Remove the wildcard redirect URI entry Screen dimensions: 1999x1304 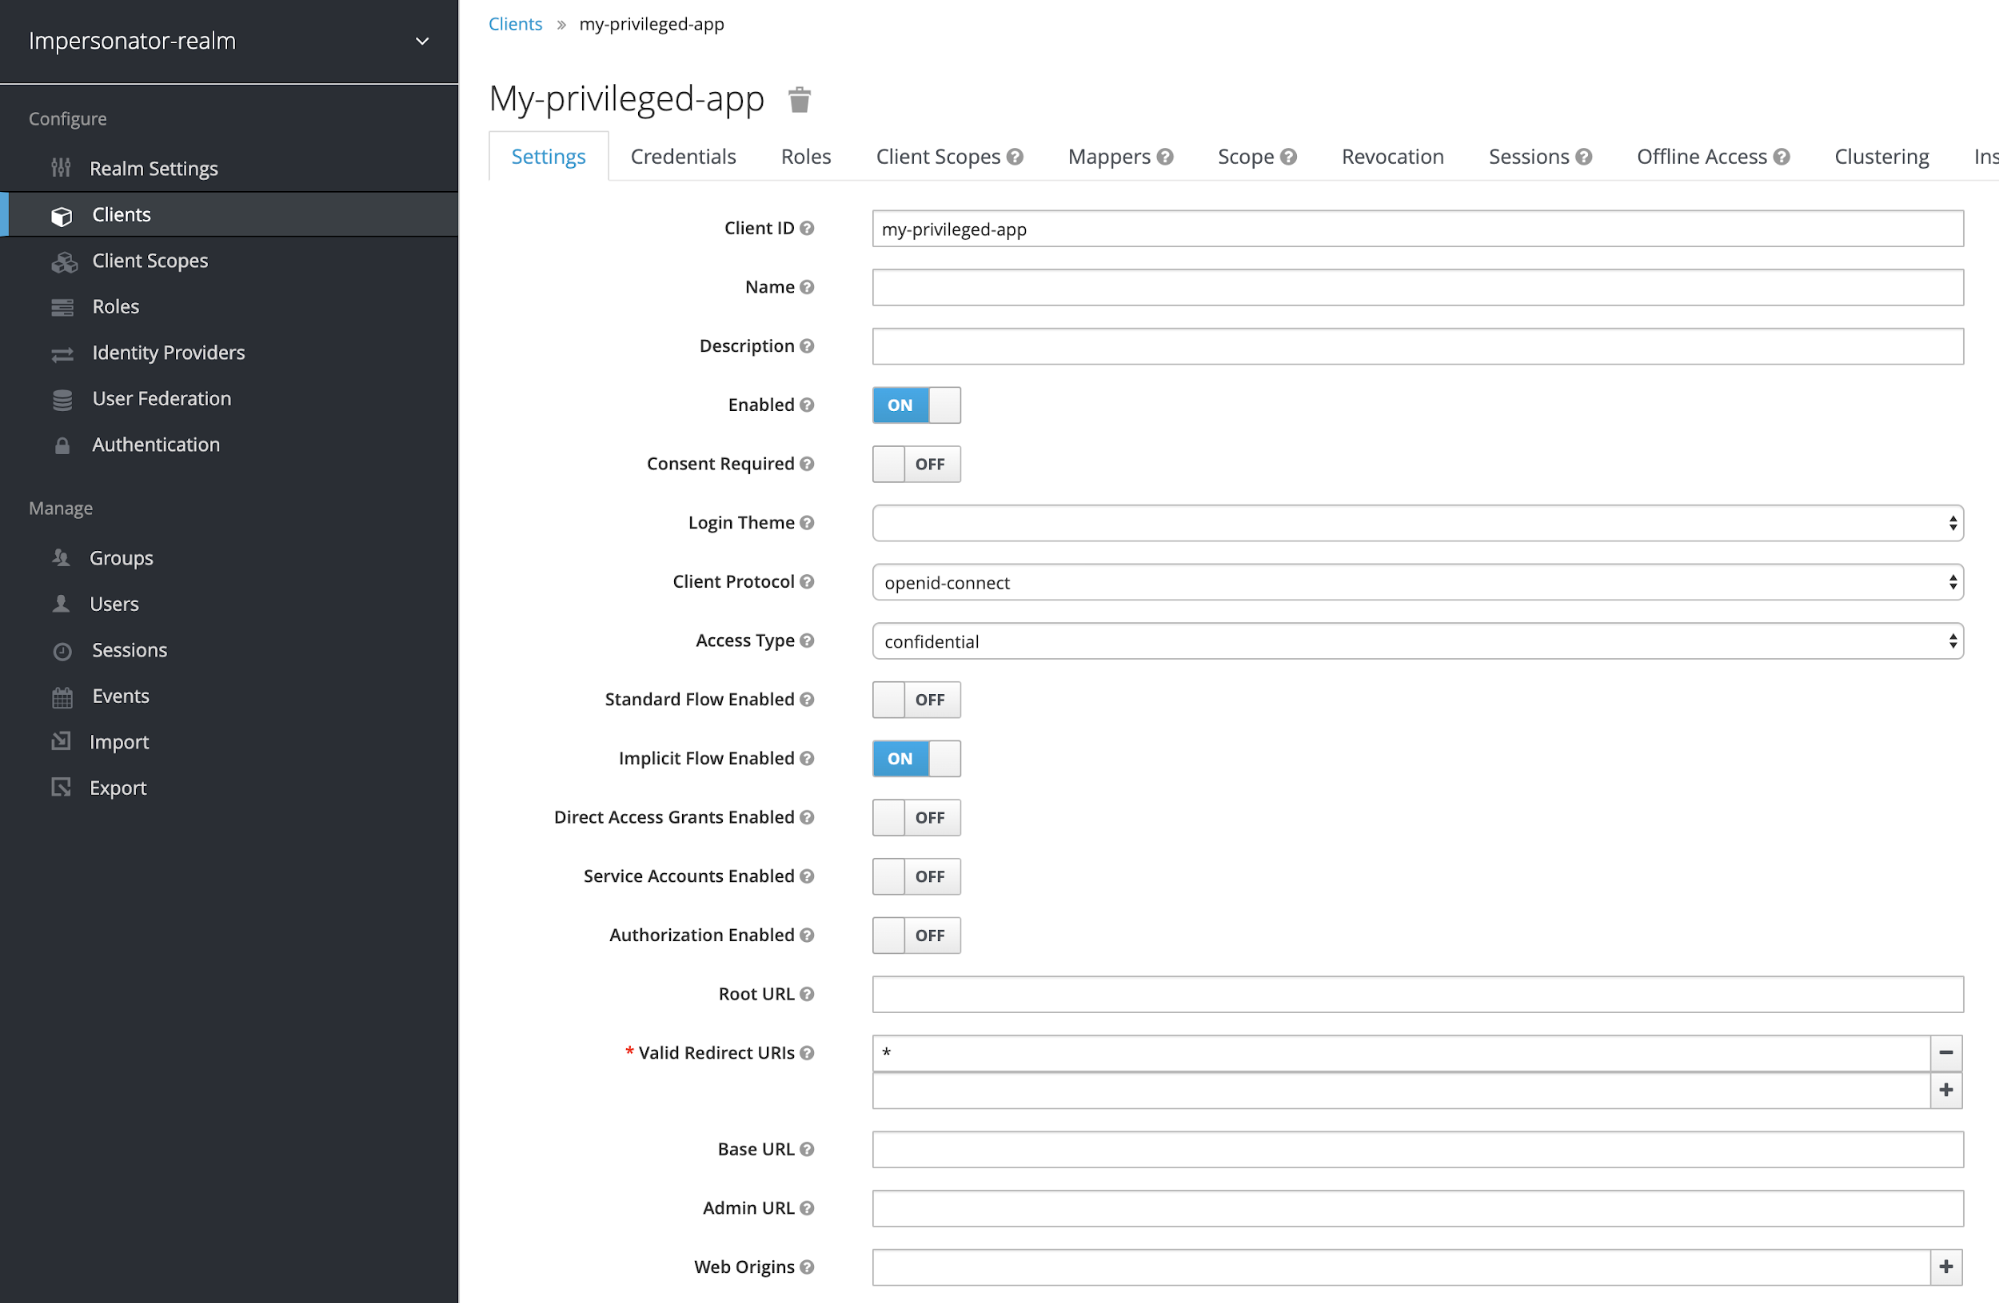tap(1945, 1052)
